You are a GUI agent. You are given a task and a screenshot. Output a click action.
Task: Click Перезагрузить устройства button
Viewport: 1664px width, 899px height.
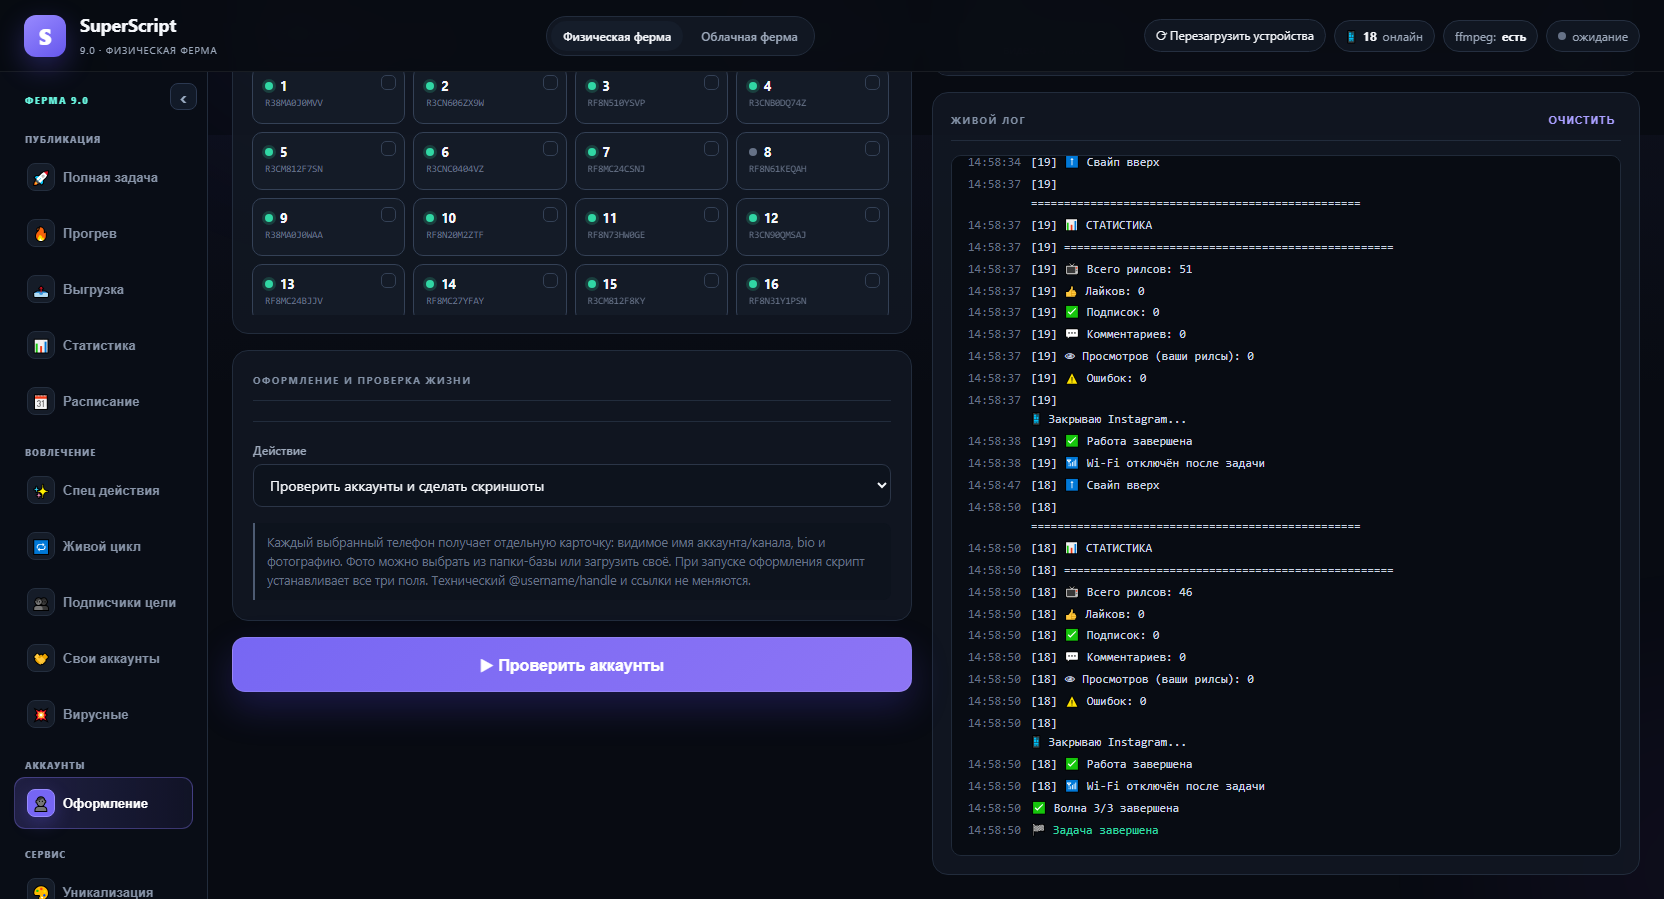(x=1235, y=36)
